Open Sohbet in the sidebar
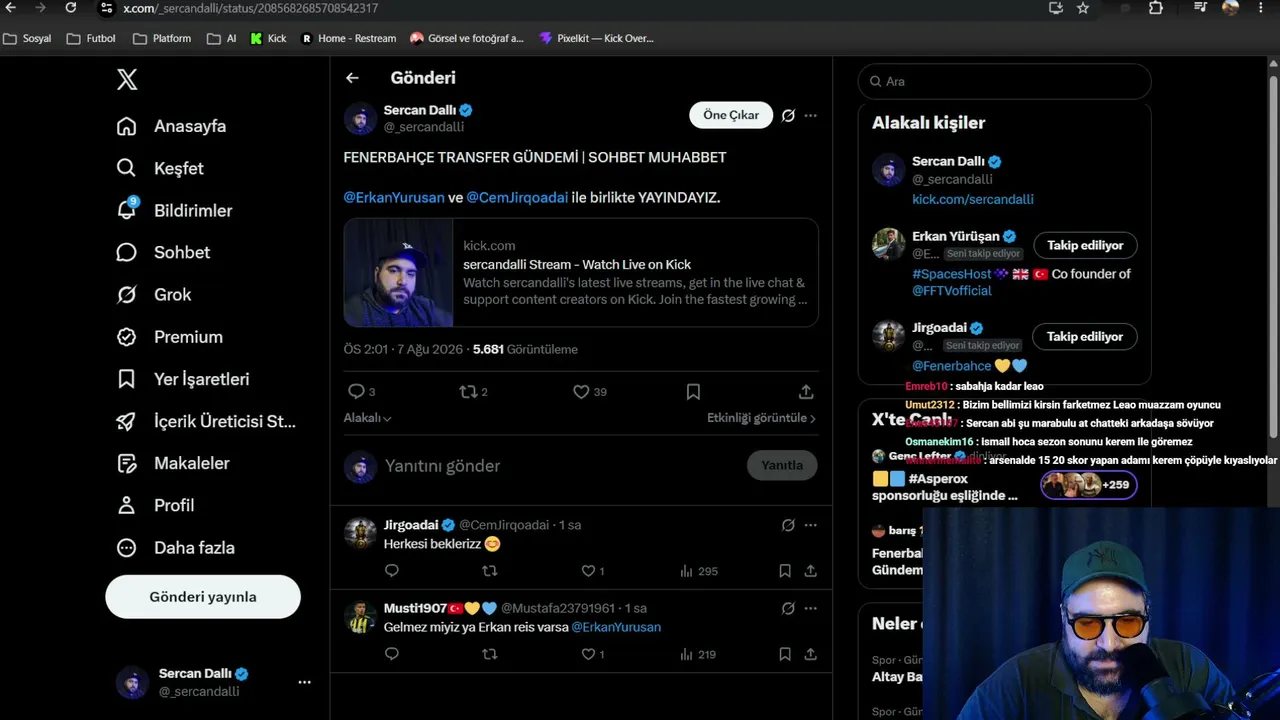This screenshot has height=720, width=1280. pos(163,253)
